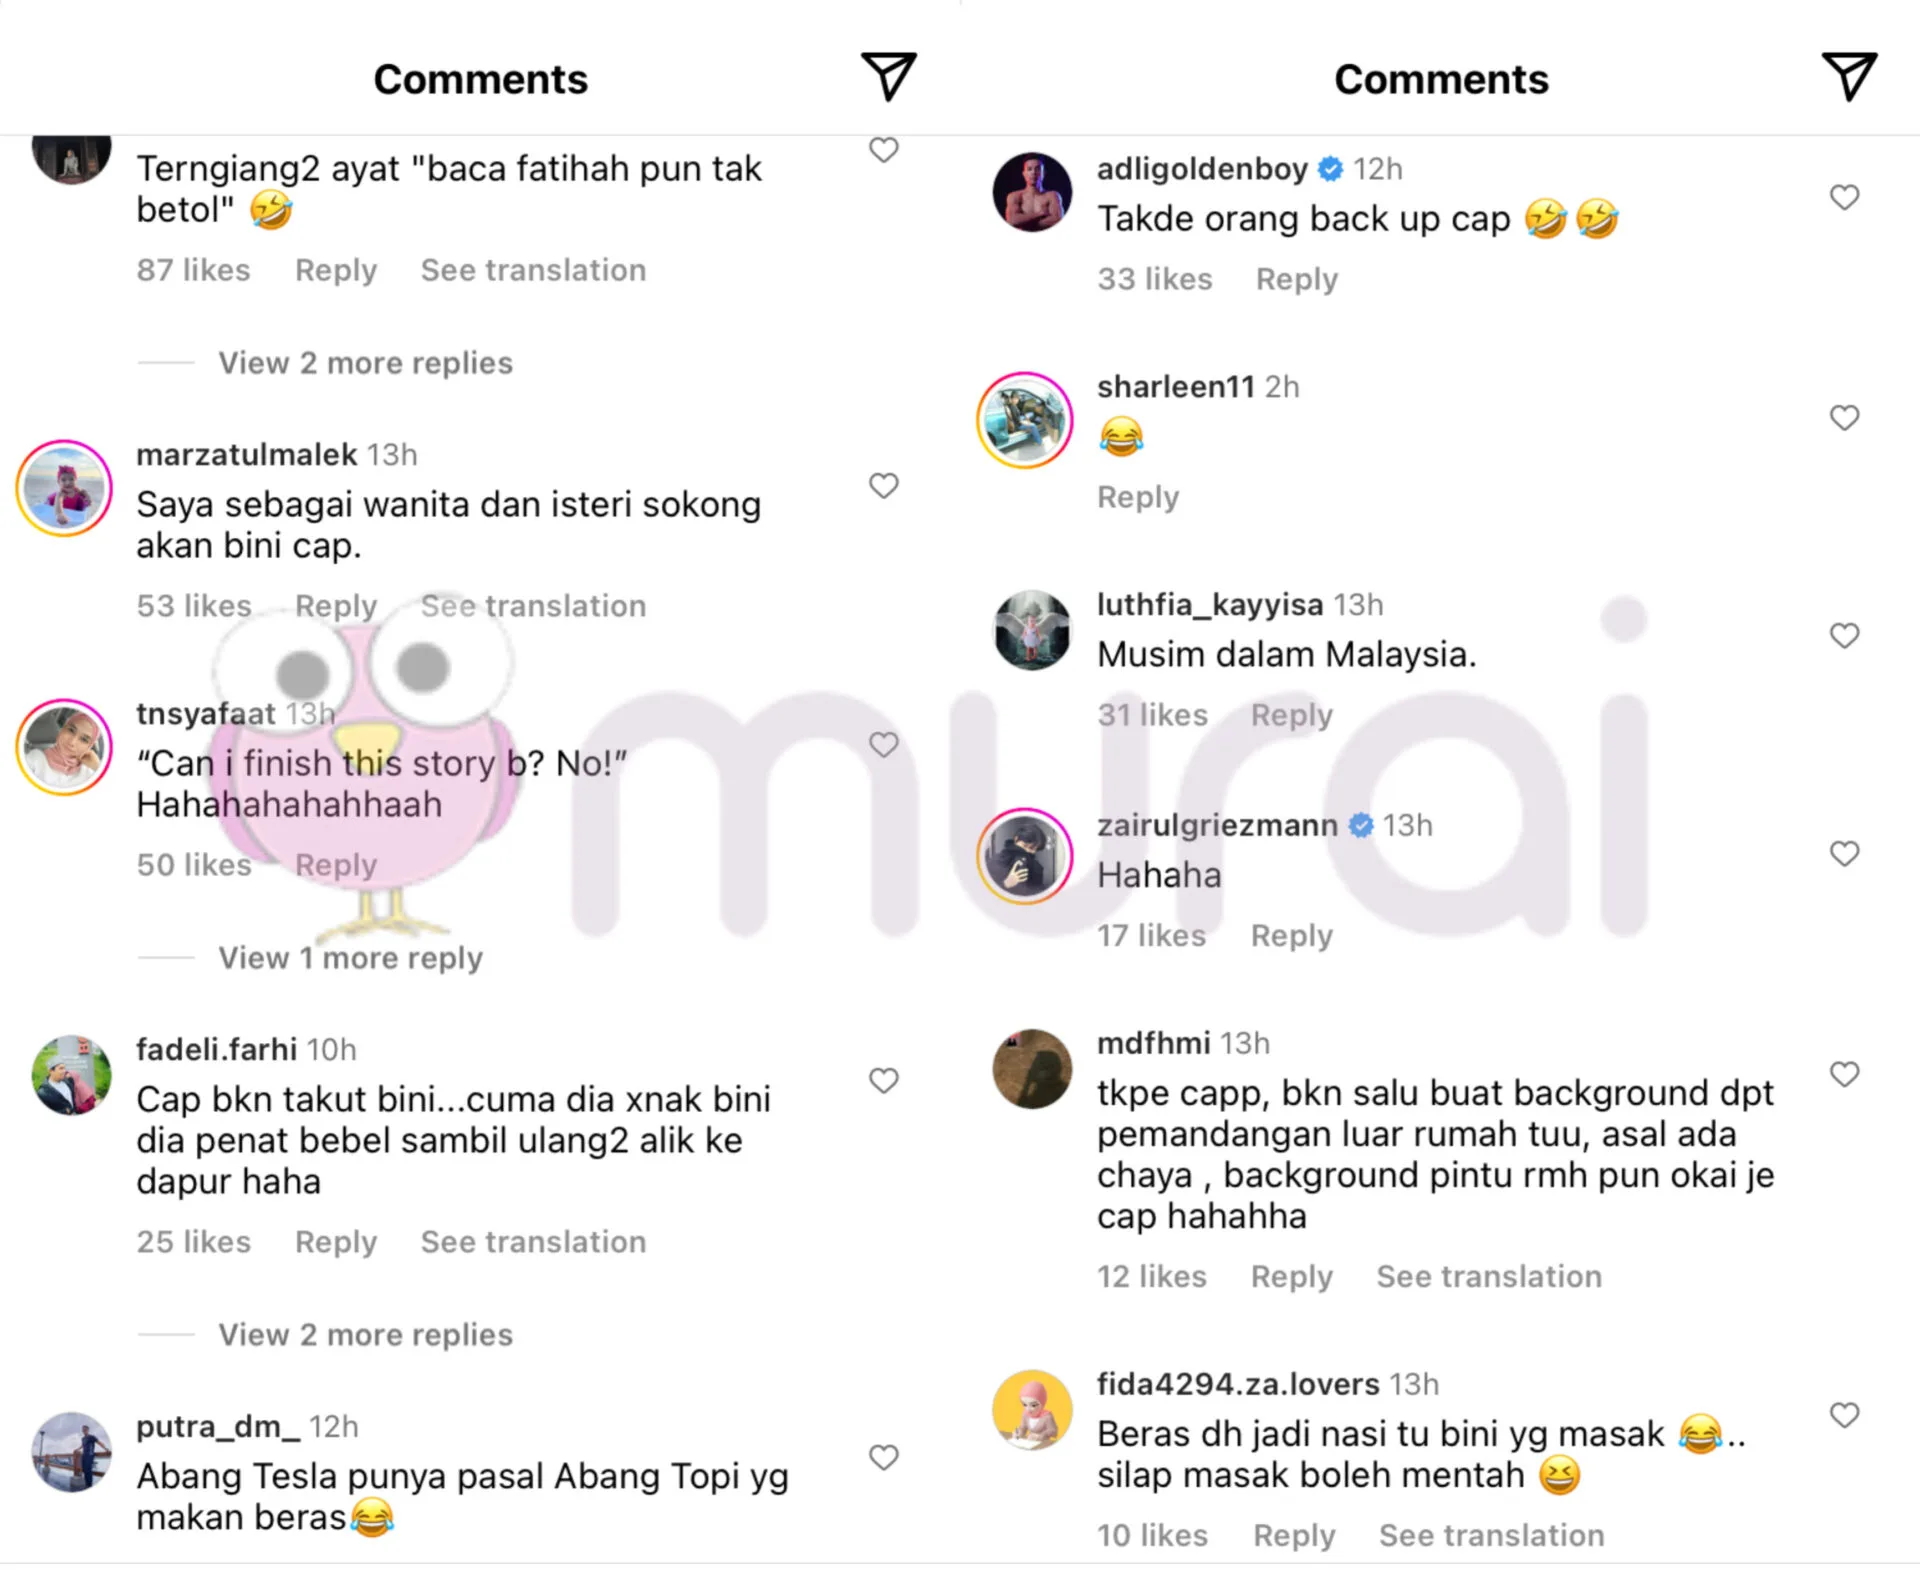1920x1571 pixels.
Task: View 53 likes on marzatulmalek's comment
Action: [x=194, y=606]
